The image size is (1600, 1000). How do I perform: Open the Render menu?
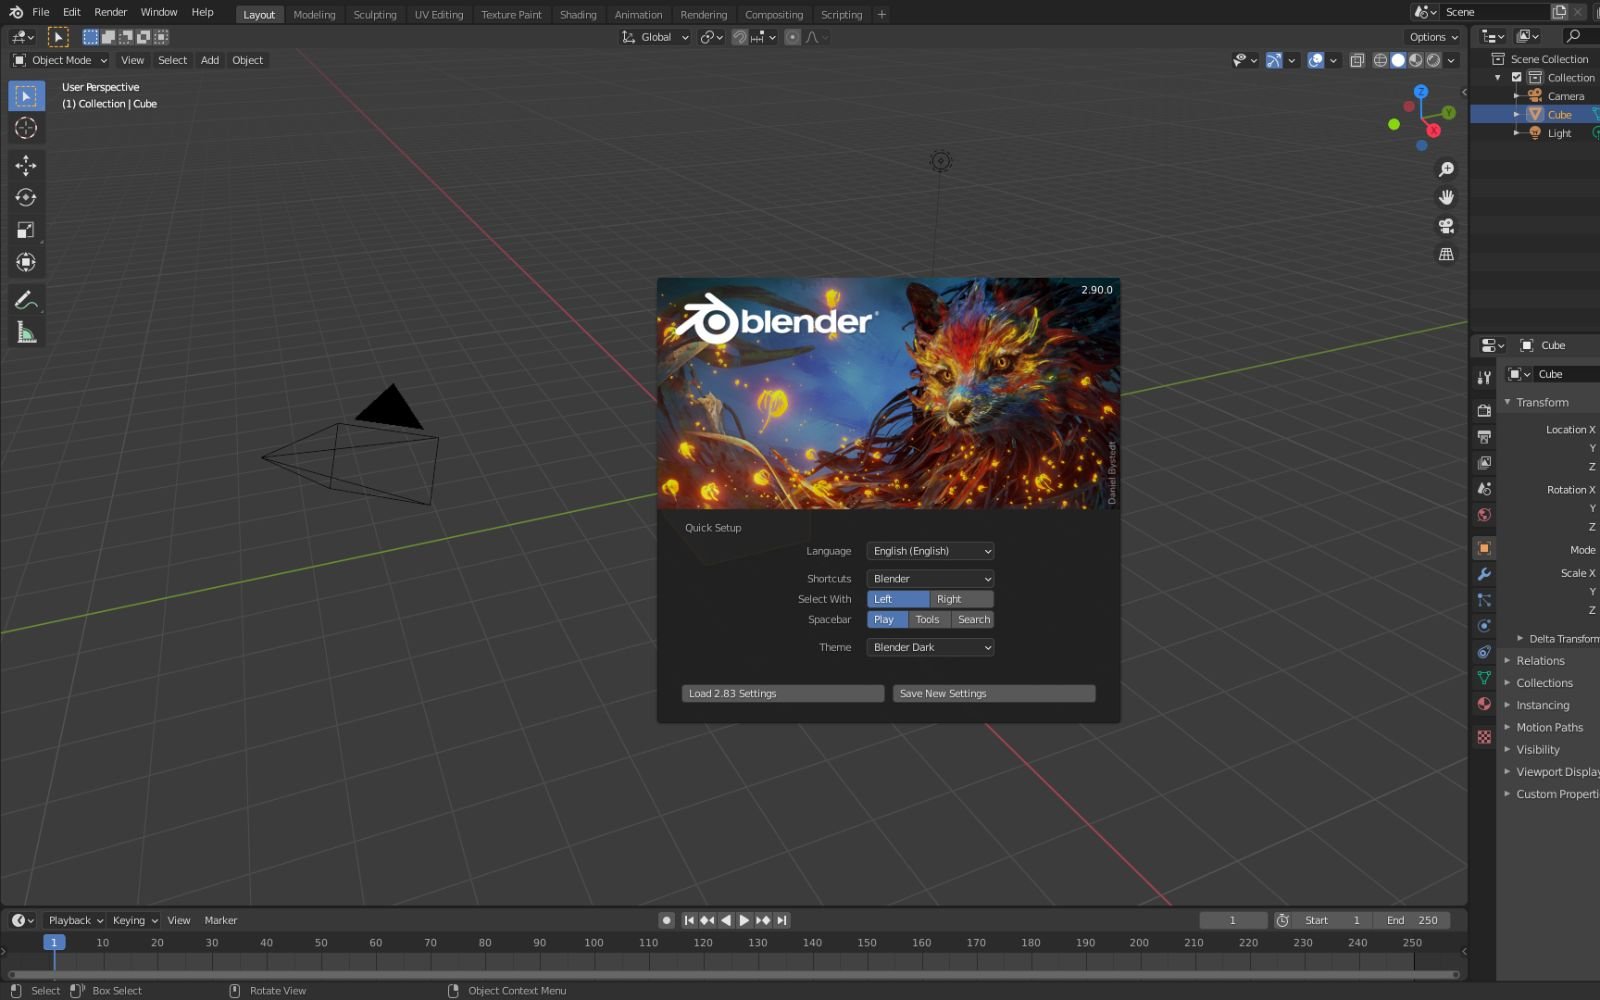click(110, 12)
